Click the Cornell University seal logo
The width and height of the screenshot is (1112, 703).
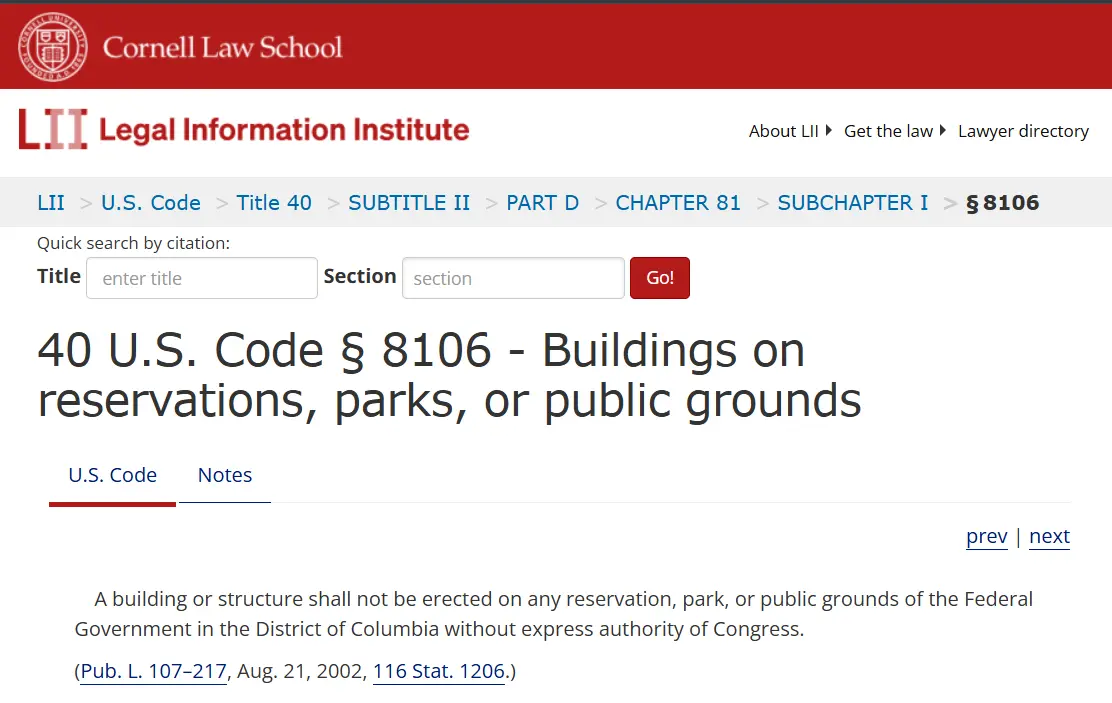pos(54,46)
